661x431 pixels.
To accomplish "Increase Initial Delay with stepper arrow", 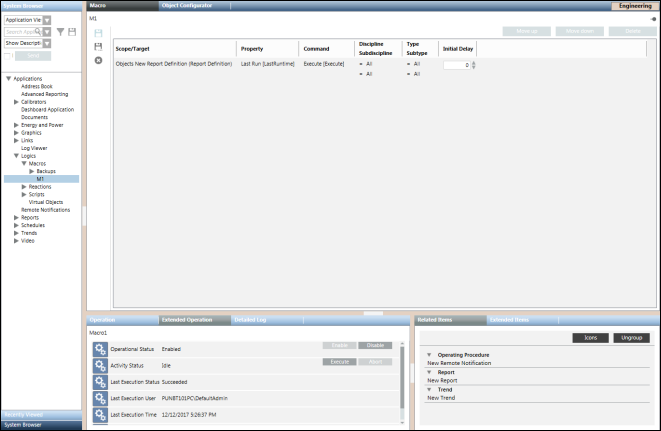I will coord(473,63).
